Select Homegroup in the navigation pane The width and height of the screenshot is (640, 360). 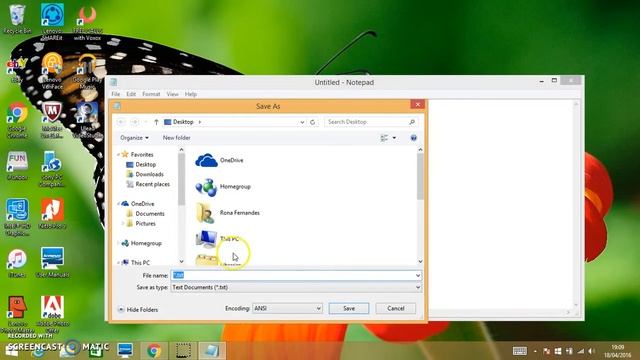(142, 243)
